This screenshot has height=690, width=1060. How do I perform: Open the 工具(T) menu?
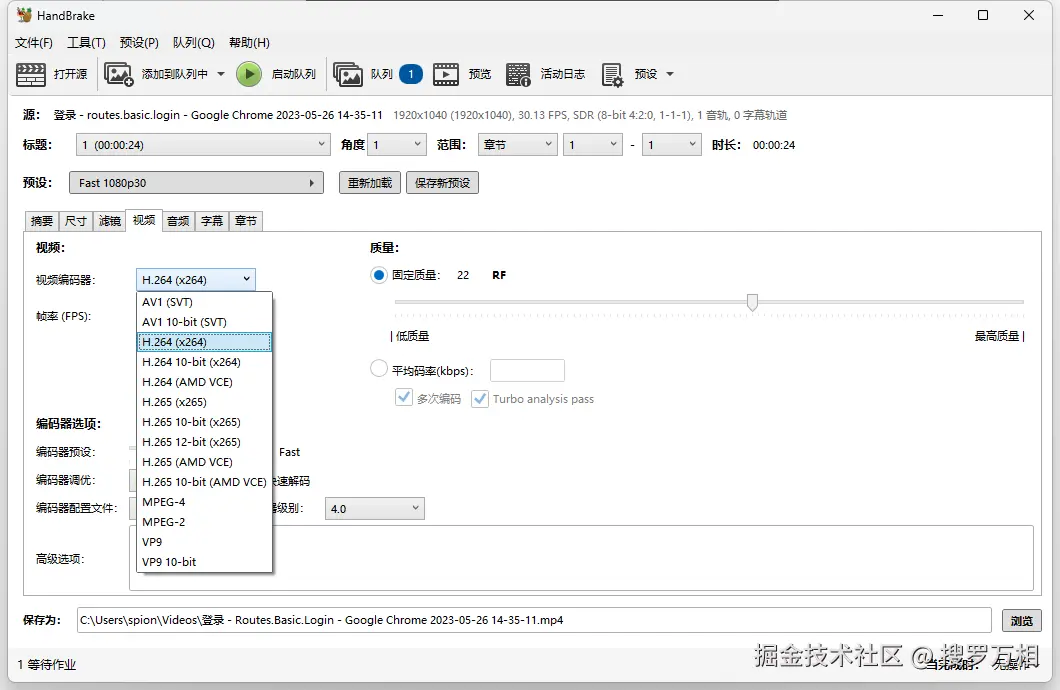[x=87, y=43]
